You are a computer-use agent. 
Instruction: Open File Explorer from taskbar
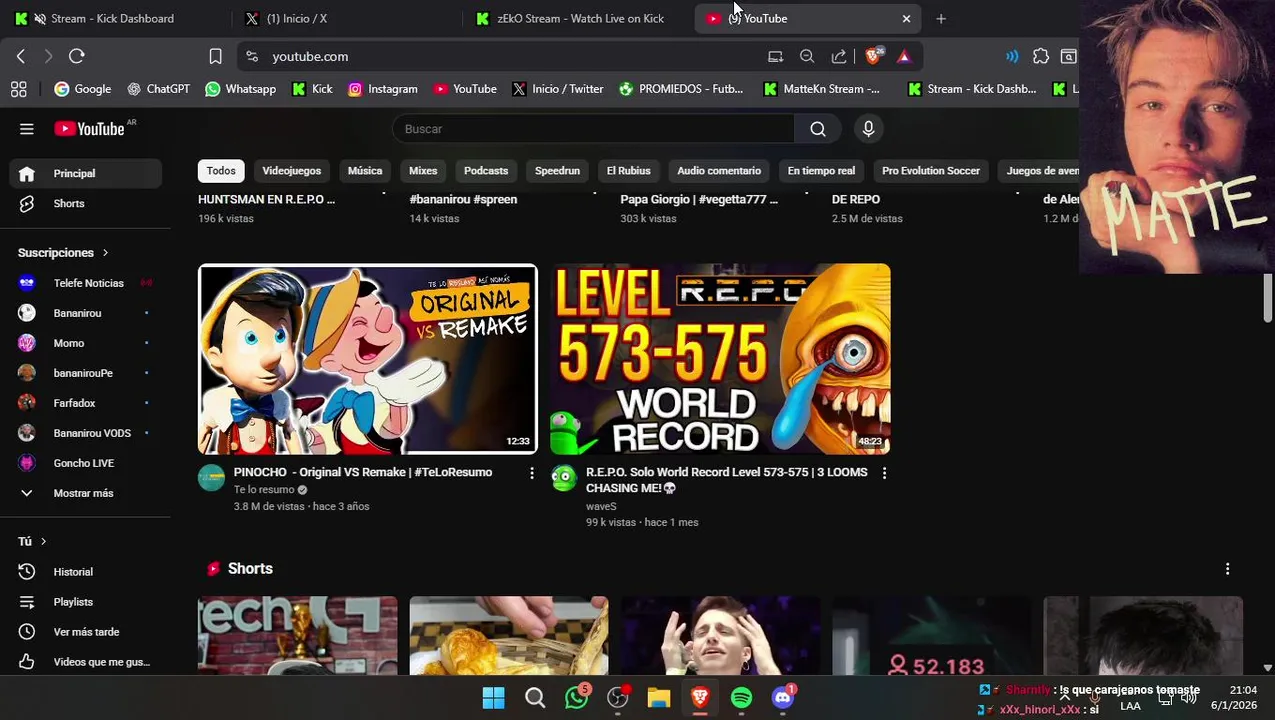(x=658, y=698)
